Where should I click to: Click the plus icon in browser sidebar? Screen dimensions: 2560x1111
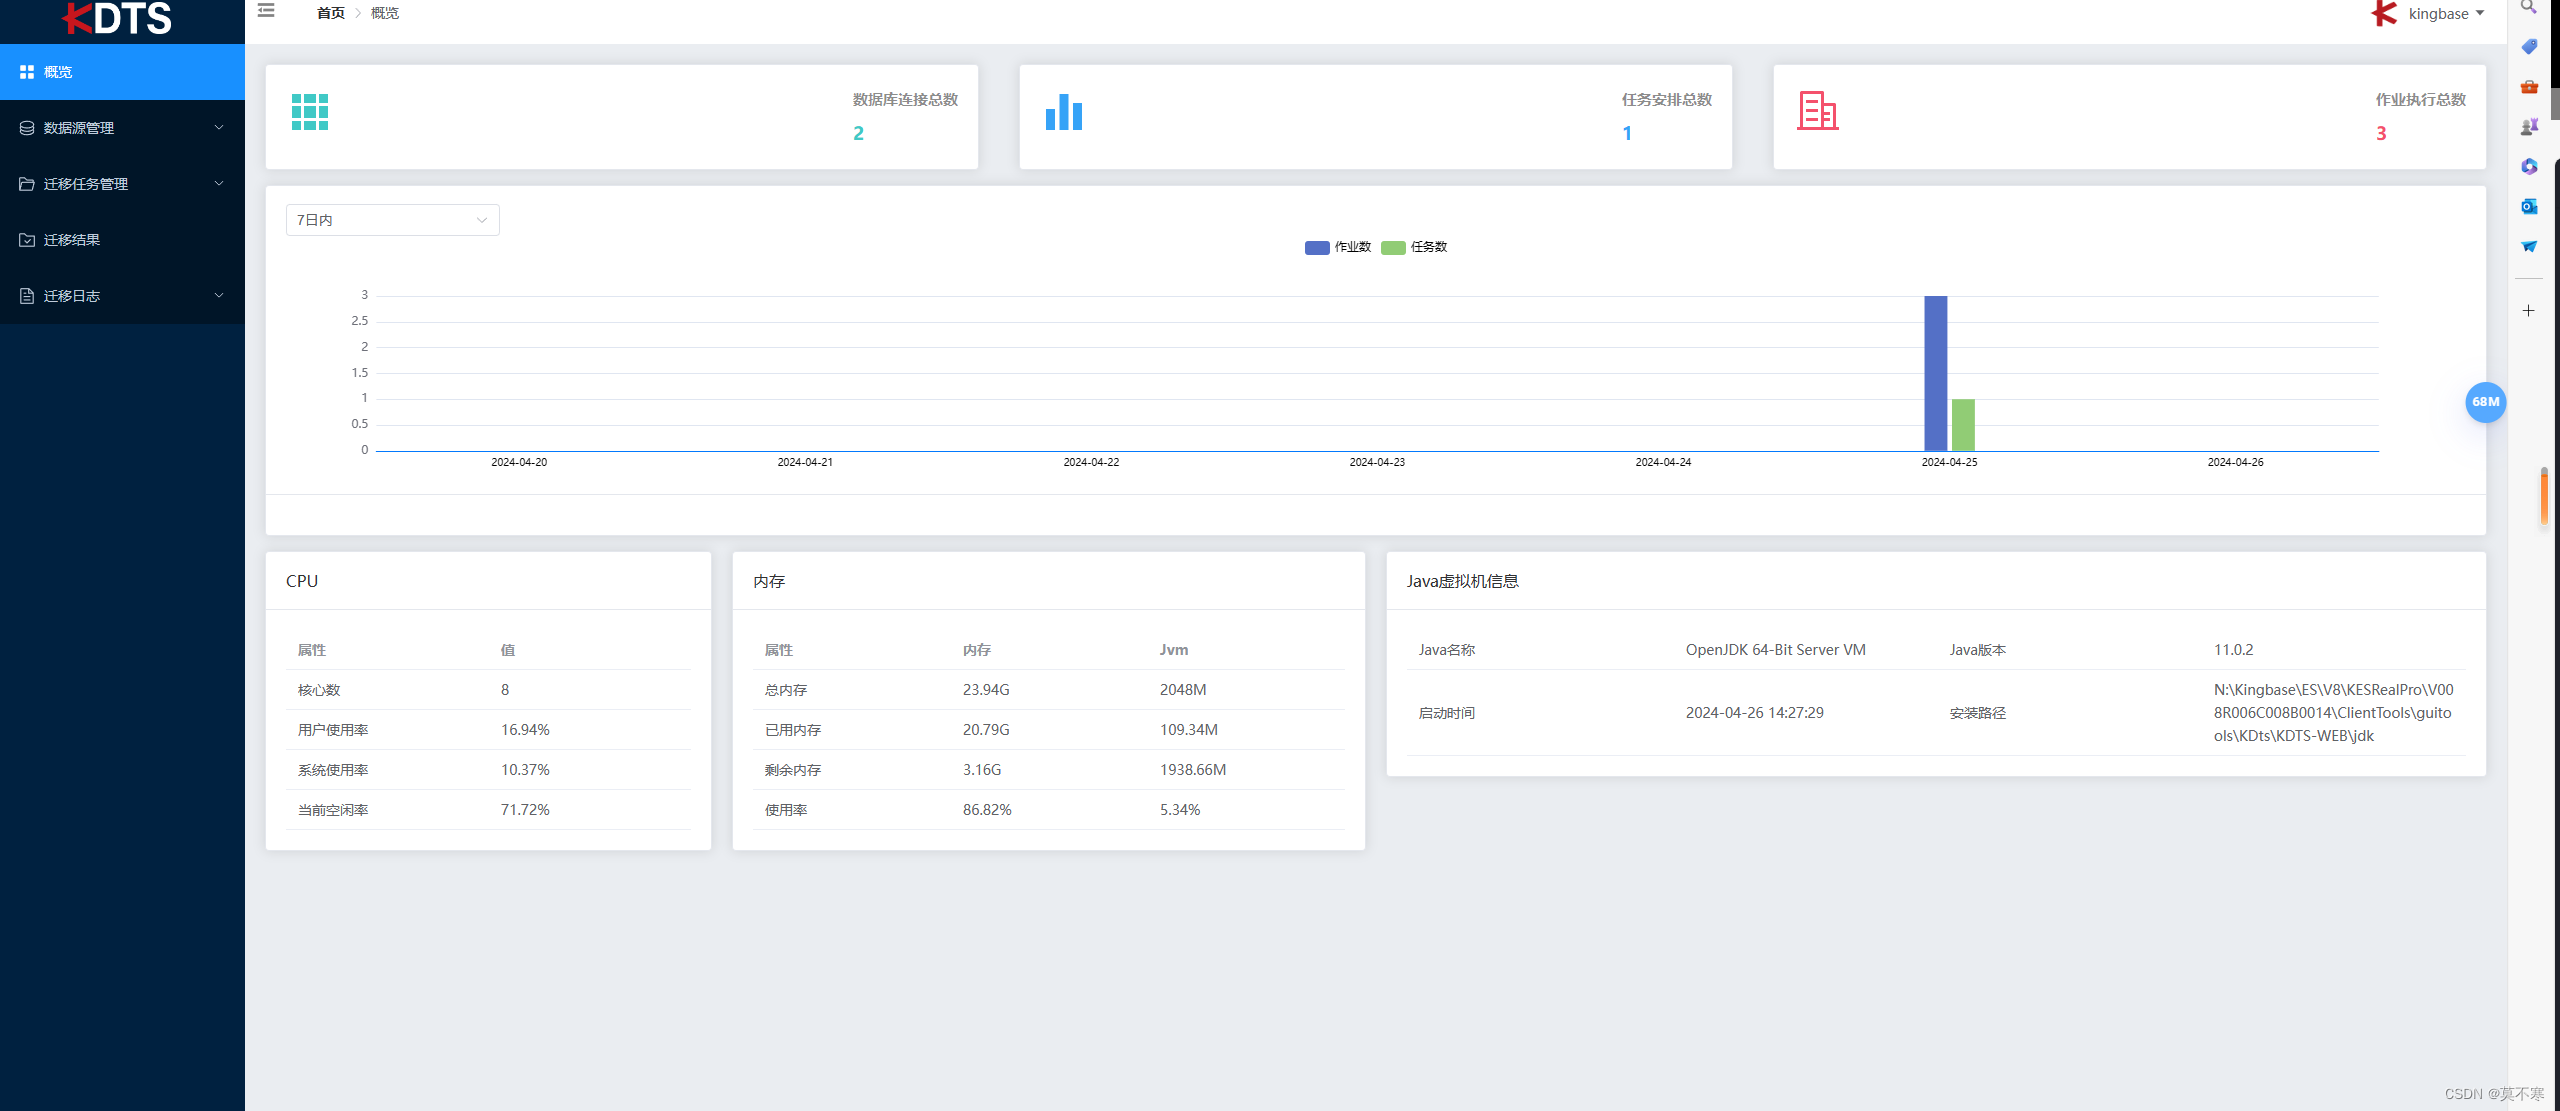2529,311
